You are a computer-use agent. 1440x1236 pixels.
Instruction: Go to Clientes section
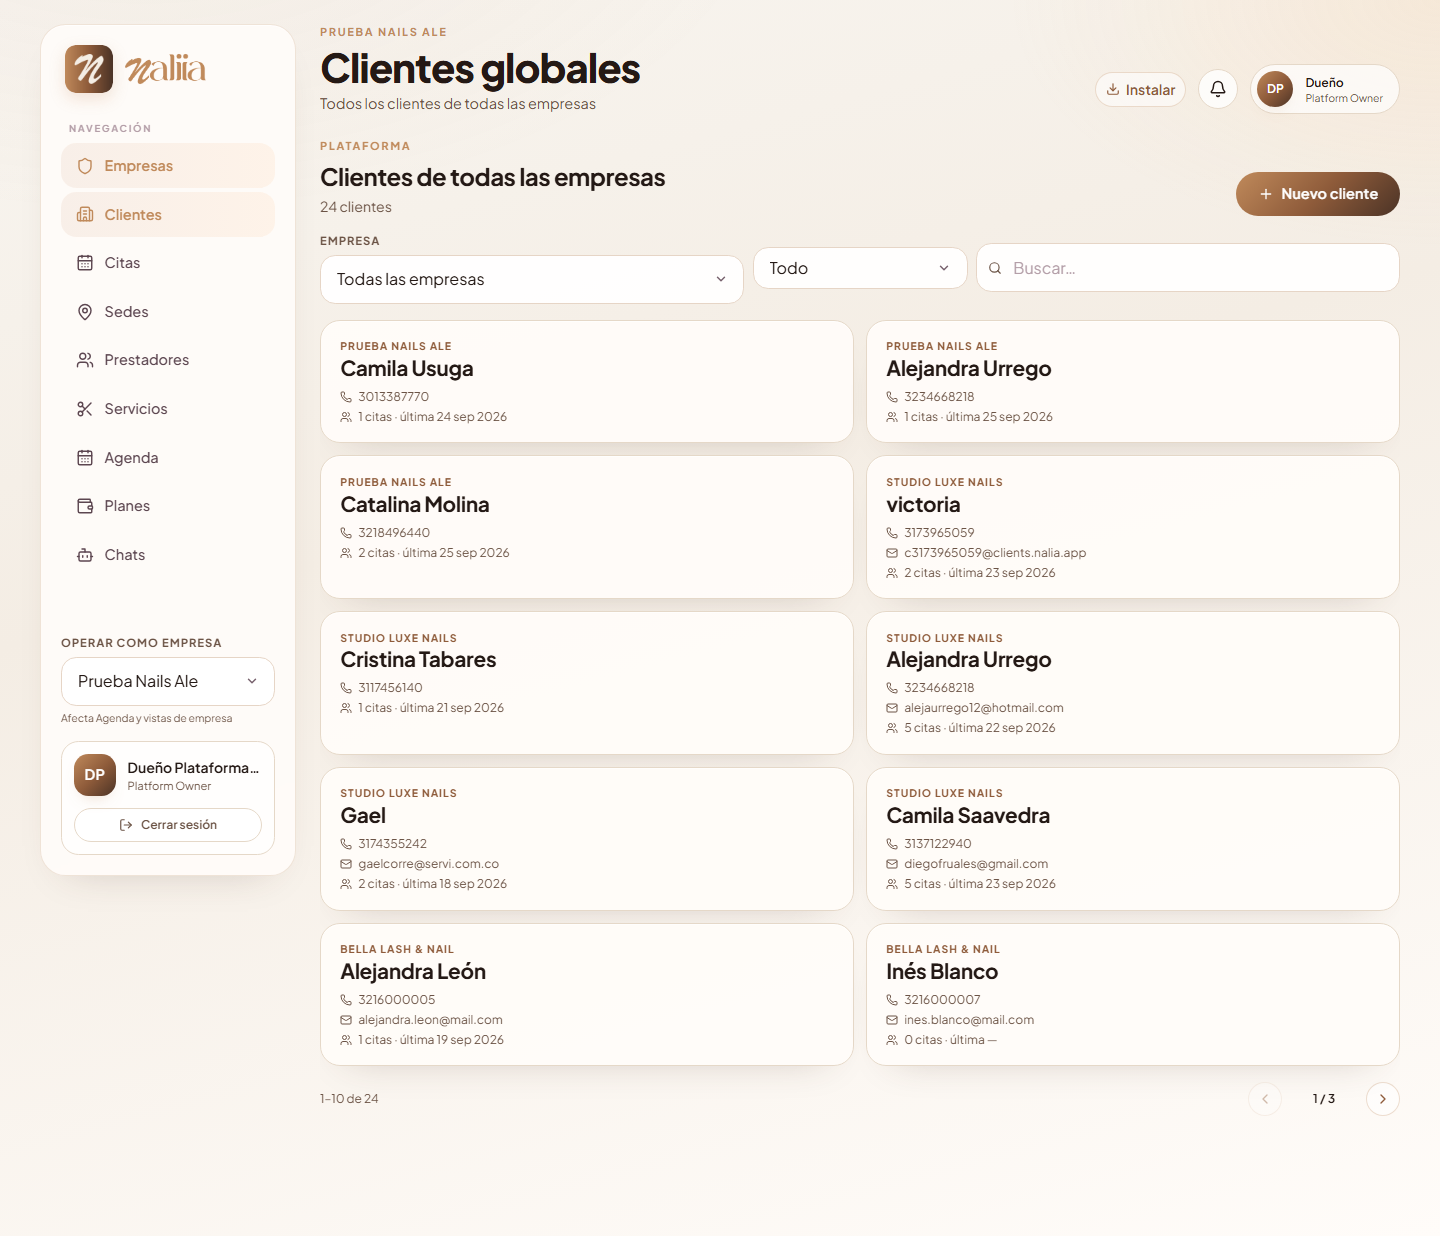coord(168,215)
